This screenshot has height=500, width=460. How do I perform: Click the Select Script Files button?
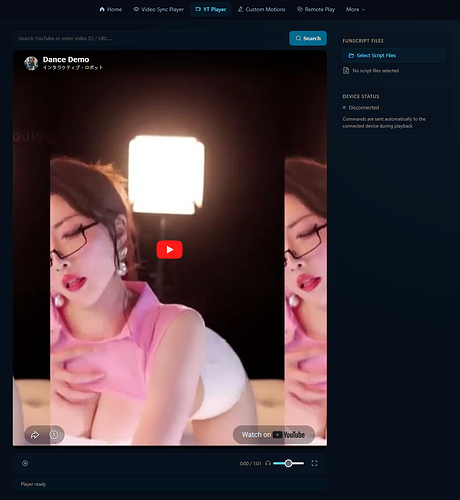point(394,55)
